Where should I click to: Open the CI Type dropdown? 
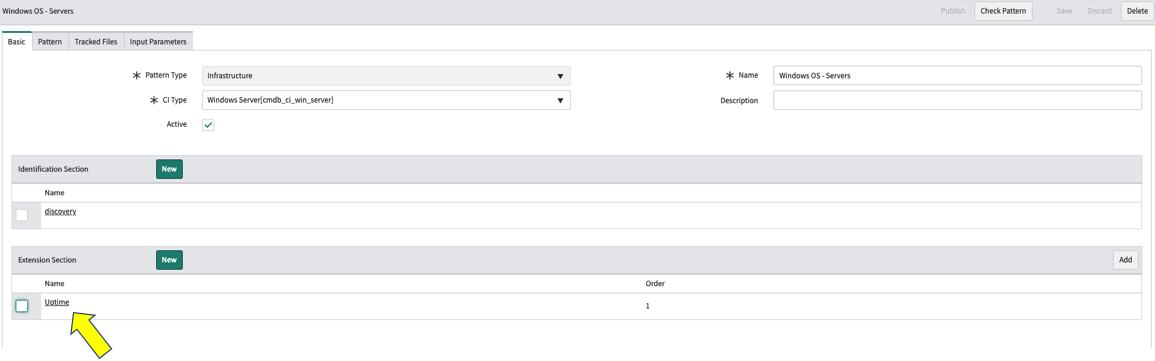386,100
